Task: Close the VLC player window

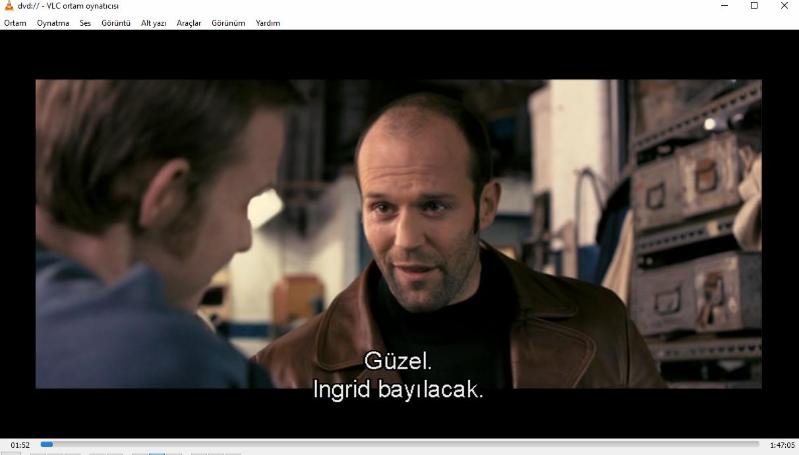Action: tap(783, 6)
